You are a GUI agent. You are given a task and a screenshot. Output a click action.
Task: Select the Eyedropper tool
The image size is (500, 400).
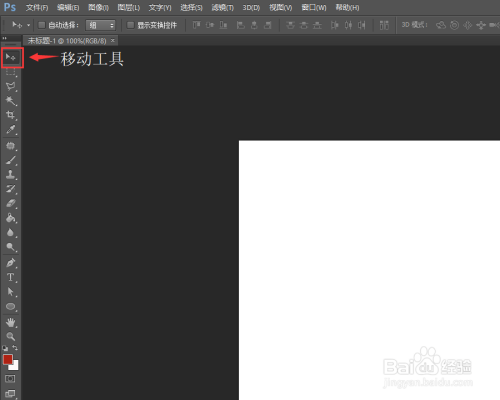[11, 129]
